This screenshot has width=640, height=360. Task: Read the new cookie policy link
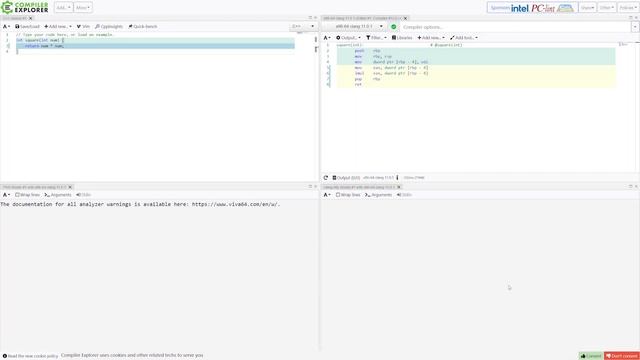(30, 356)
